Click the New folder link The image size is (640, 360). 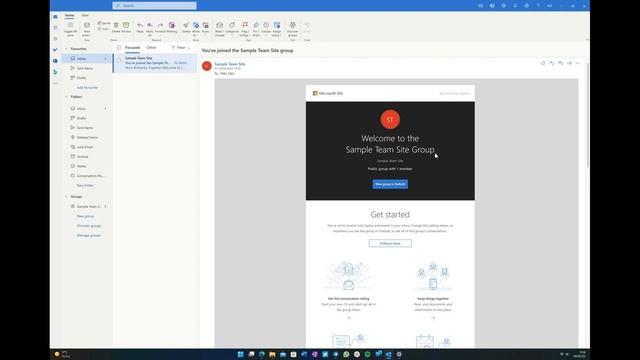pos(85,185)
